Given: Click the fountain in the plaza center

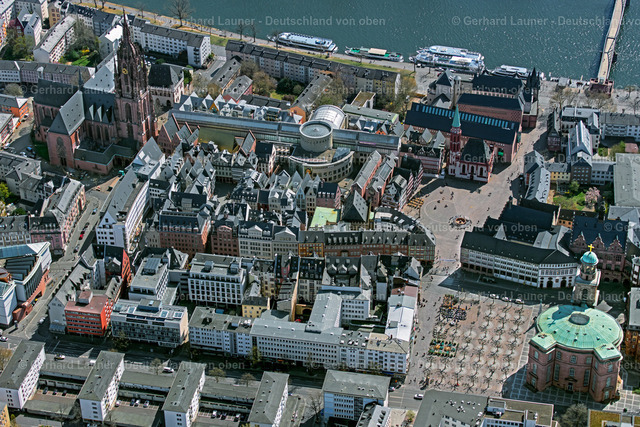Looking at the screenshot, I should coord(459,221).
